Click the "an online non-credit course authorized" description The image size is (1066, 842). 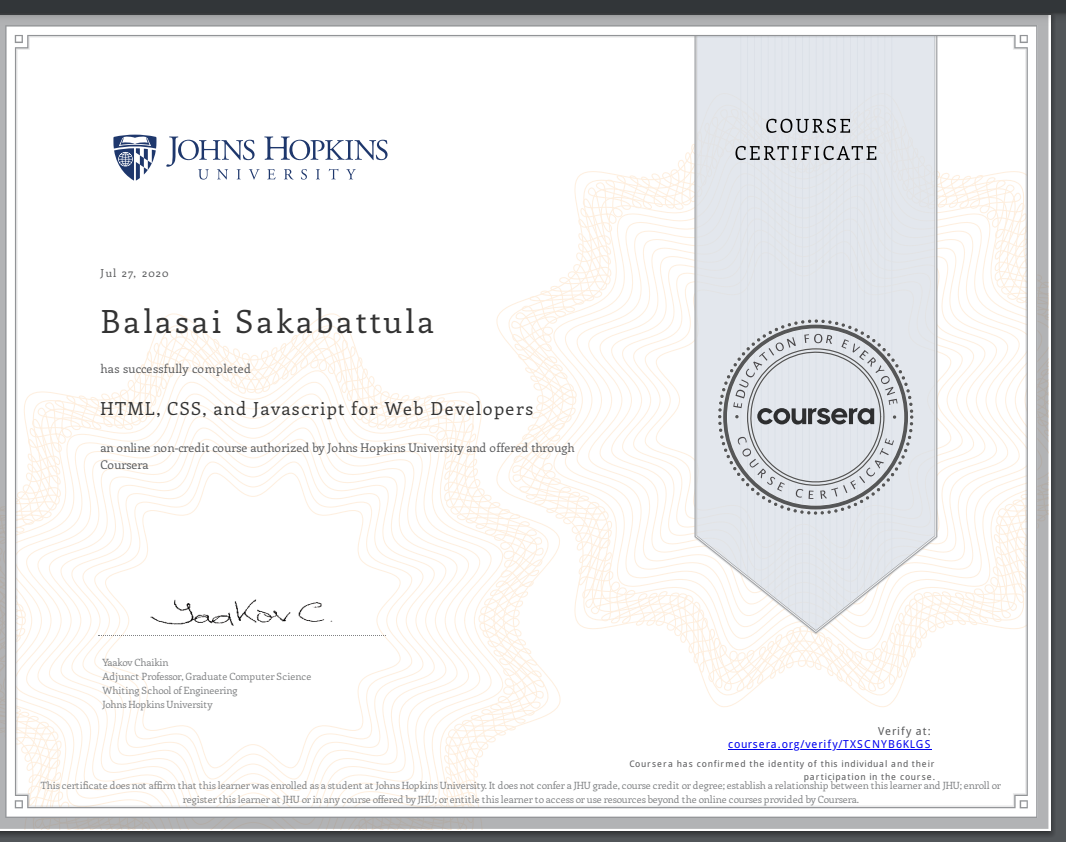pyautogui.click(x=337, y=456)
